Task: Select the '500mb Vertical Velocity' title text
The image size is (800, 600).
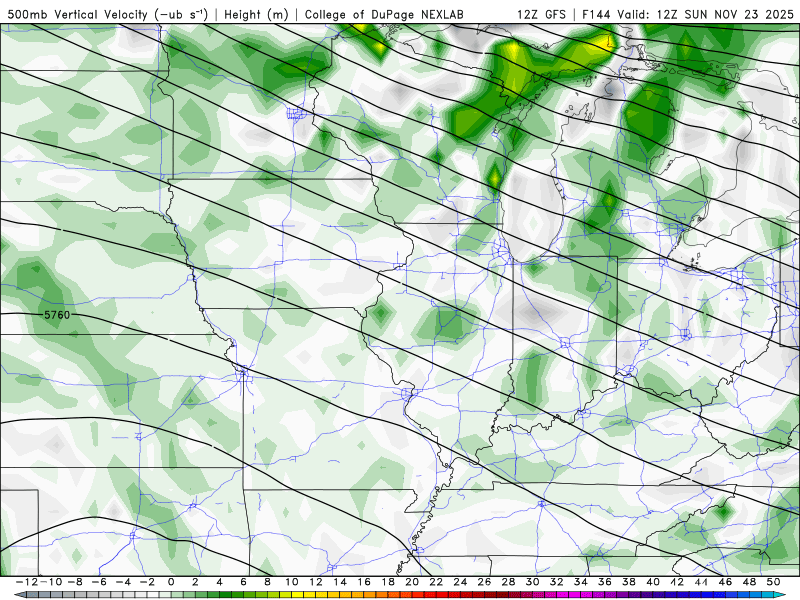Action: point(77,14)
